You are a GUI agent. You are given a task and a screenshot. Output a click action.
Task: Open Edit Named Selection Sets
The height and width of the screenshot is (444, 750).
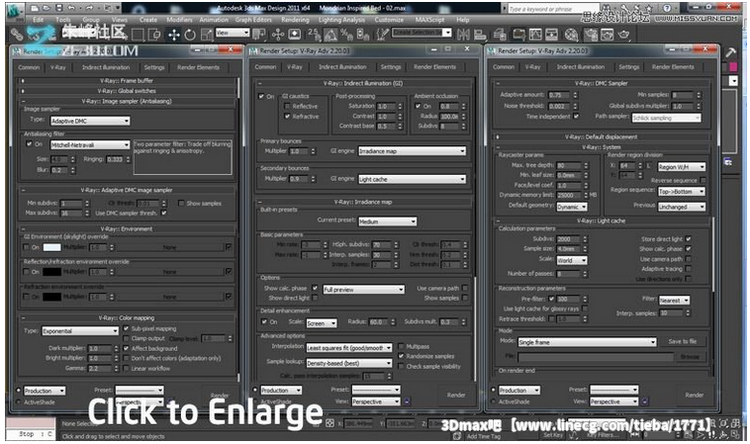(382, 34)
